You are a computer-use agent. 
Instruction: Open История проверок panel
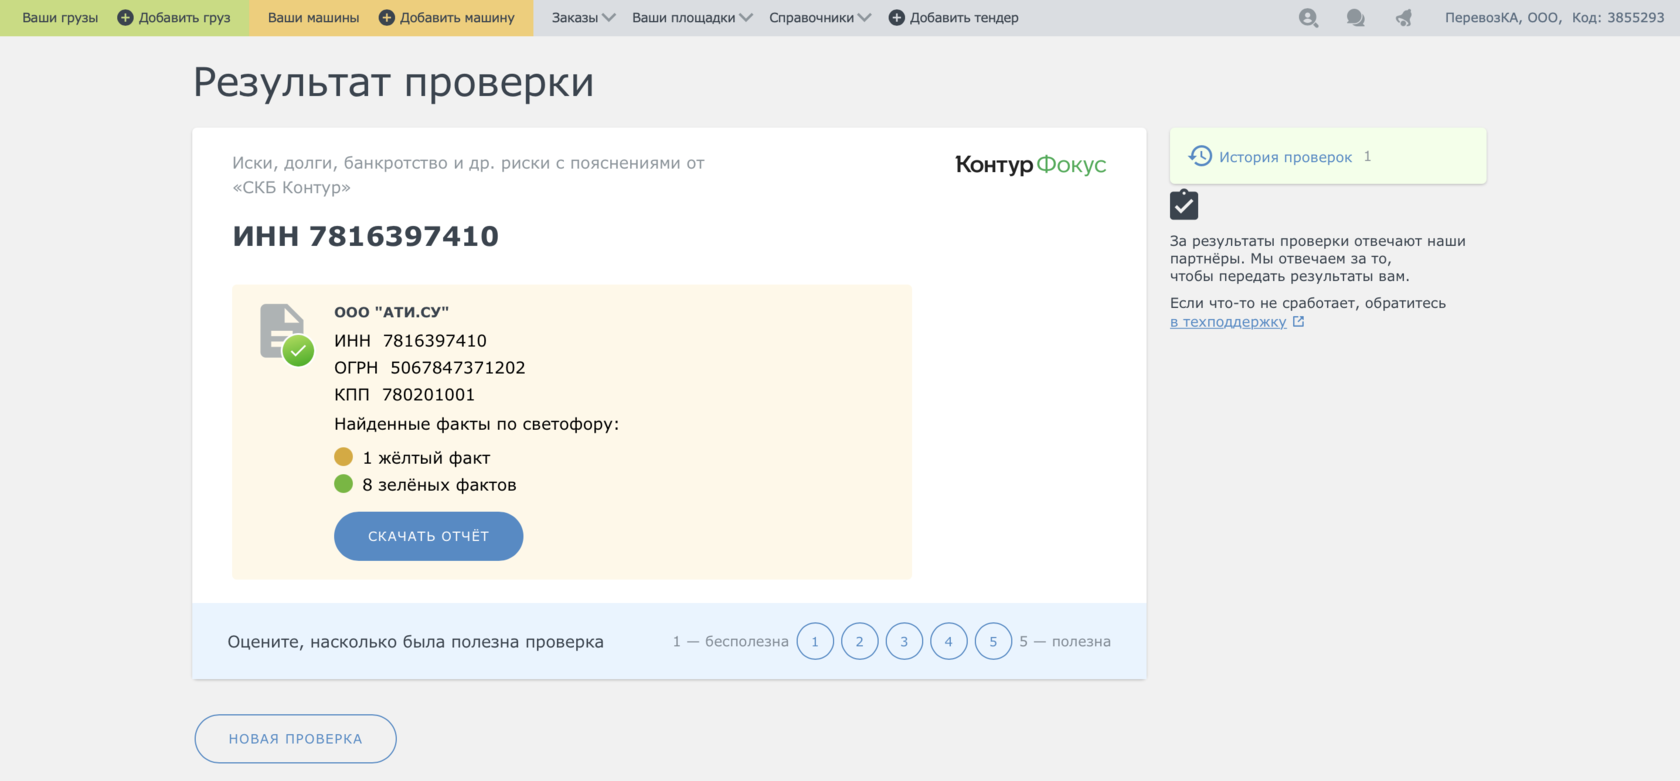click(x=1328, y=156)
